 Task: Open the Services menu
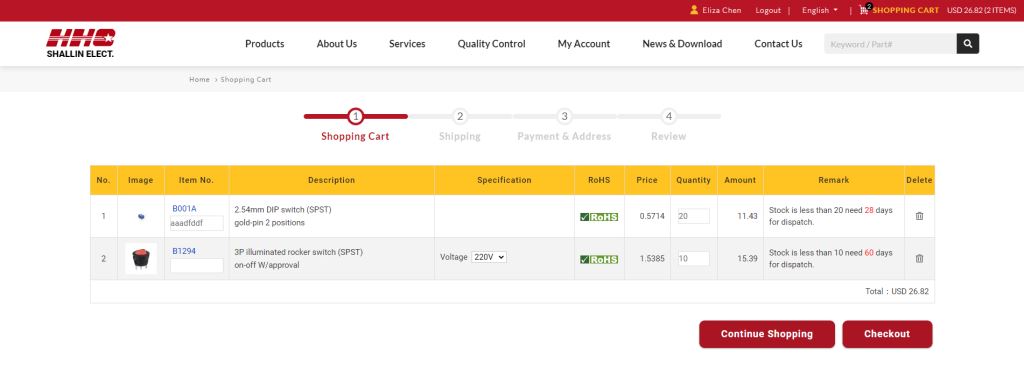click(x=407, y=44)
